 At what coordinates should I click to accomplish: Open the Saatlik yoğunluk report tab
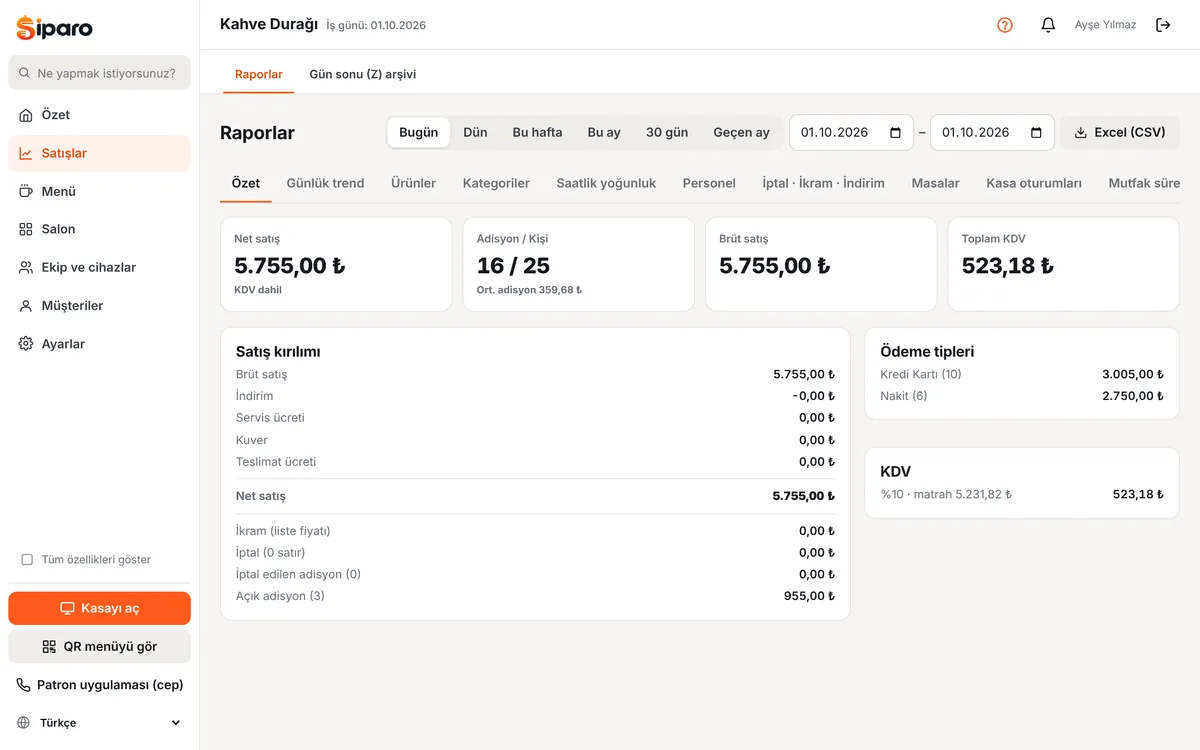(606, 183)
